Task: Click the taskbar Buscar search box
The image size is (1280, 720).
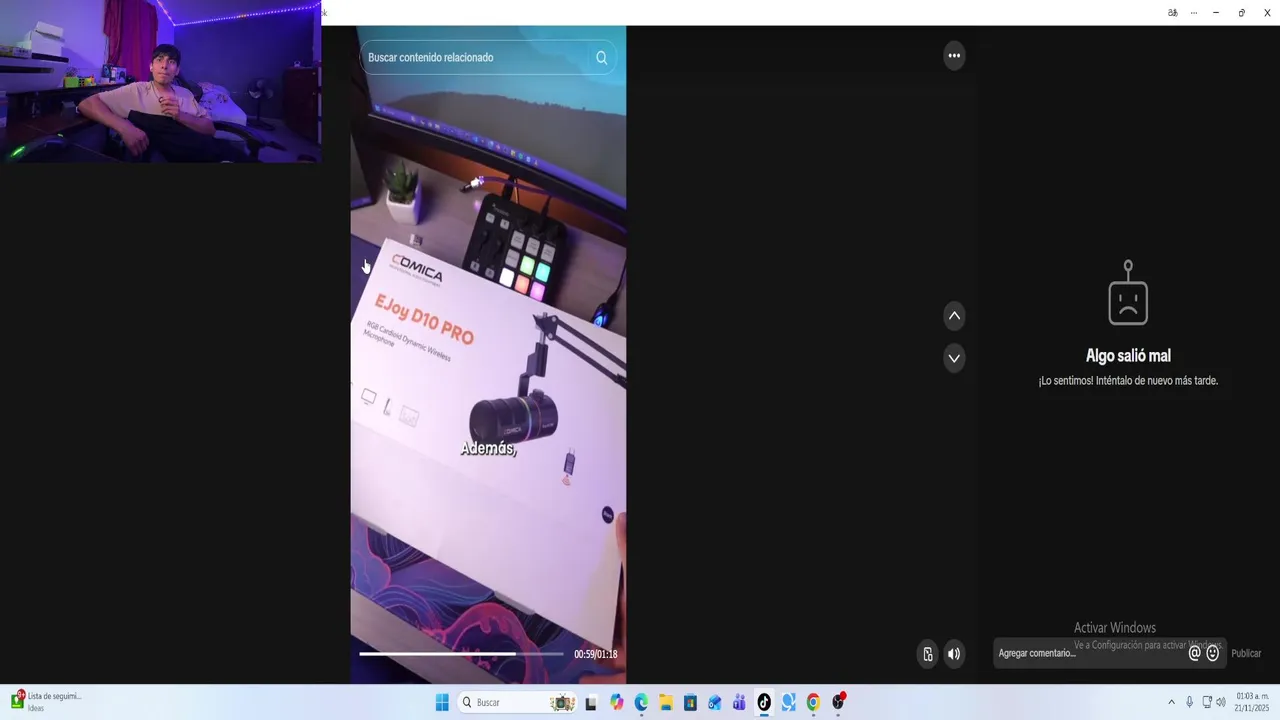Action: point(516,702)
